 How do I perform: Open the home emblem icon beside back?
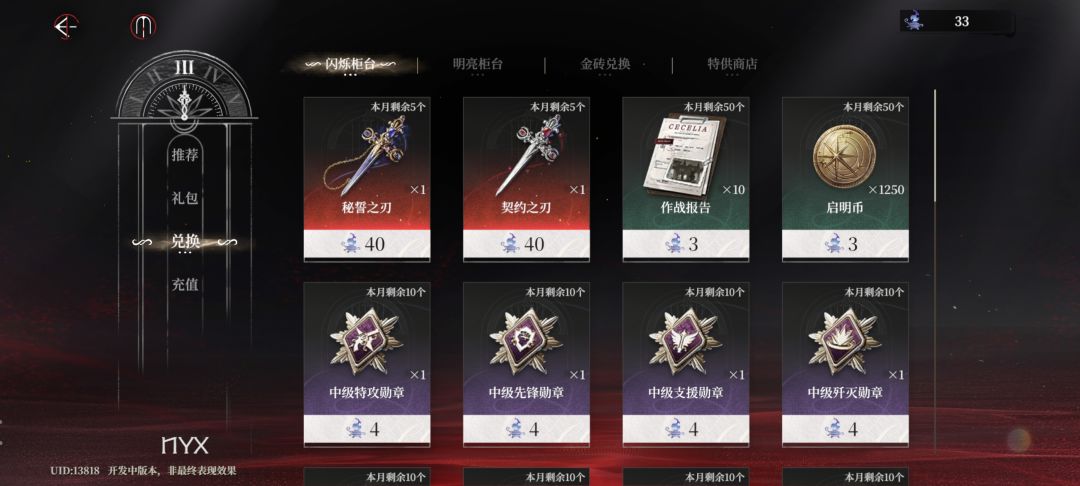pyautogui.click(x=143, y=27)
